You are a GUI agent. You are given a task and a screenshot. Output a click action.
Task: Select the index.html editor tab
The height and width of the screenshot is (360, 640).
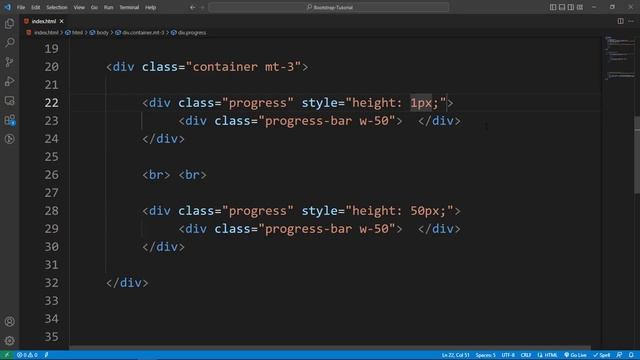44,21
